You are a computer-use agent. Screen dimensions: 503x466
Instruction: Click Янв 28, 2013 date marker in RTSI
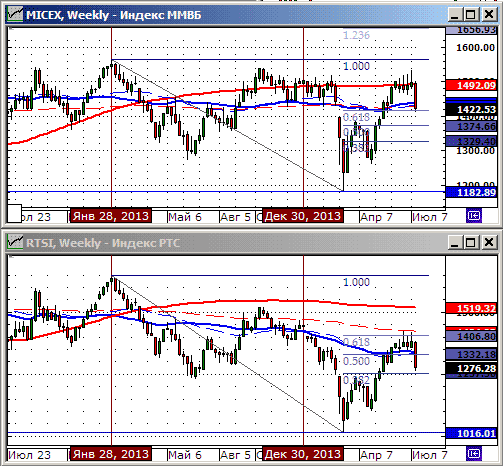click(x=111, y=454)
